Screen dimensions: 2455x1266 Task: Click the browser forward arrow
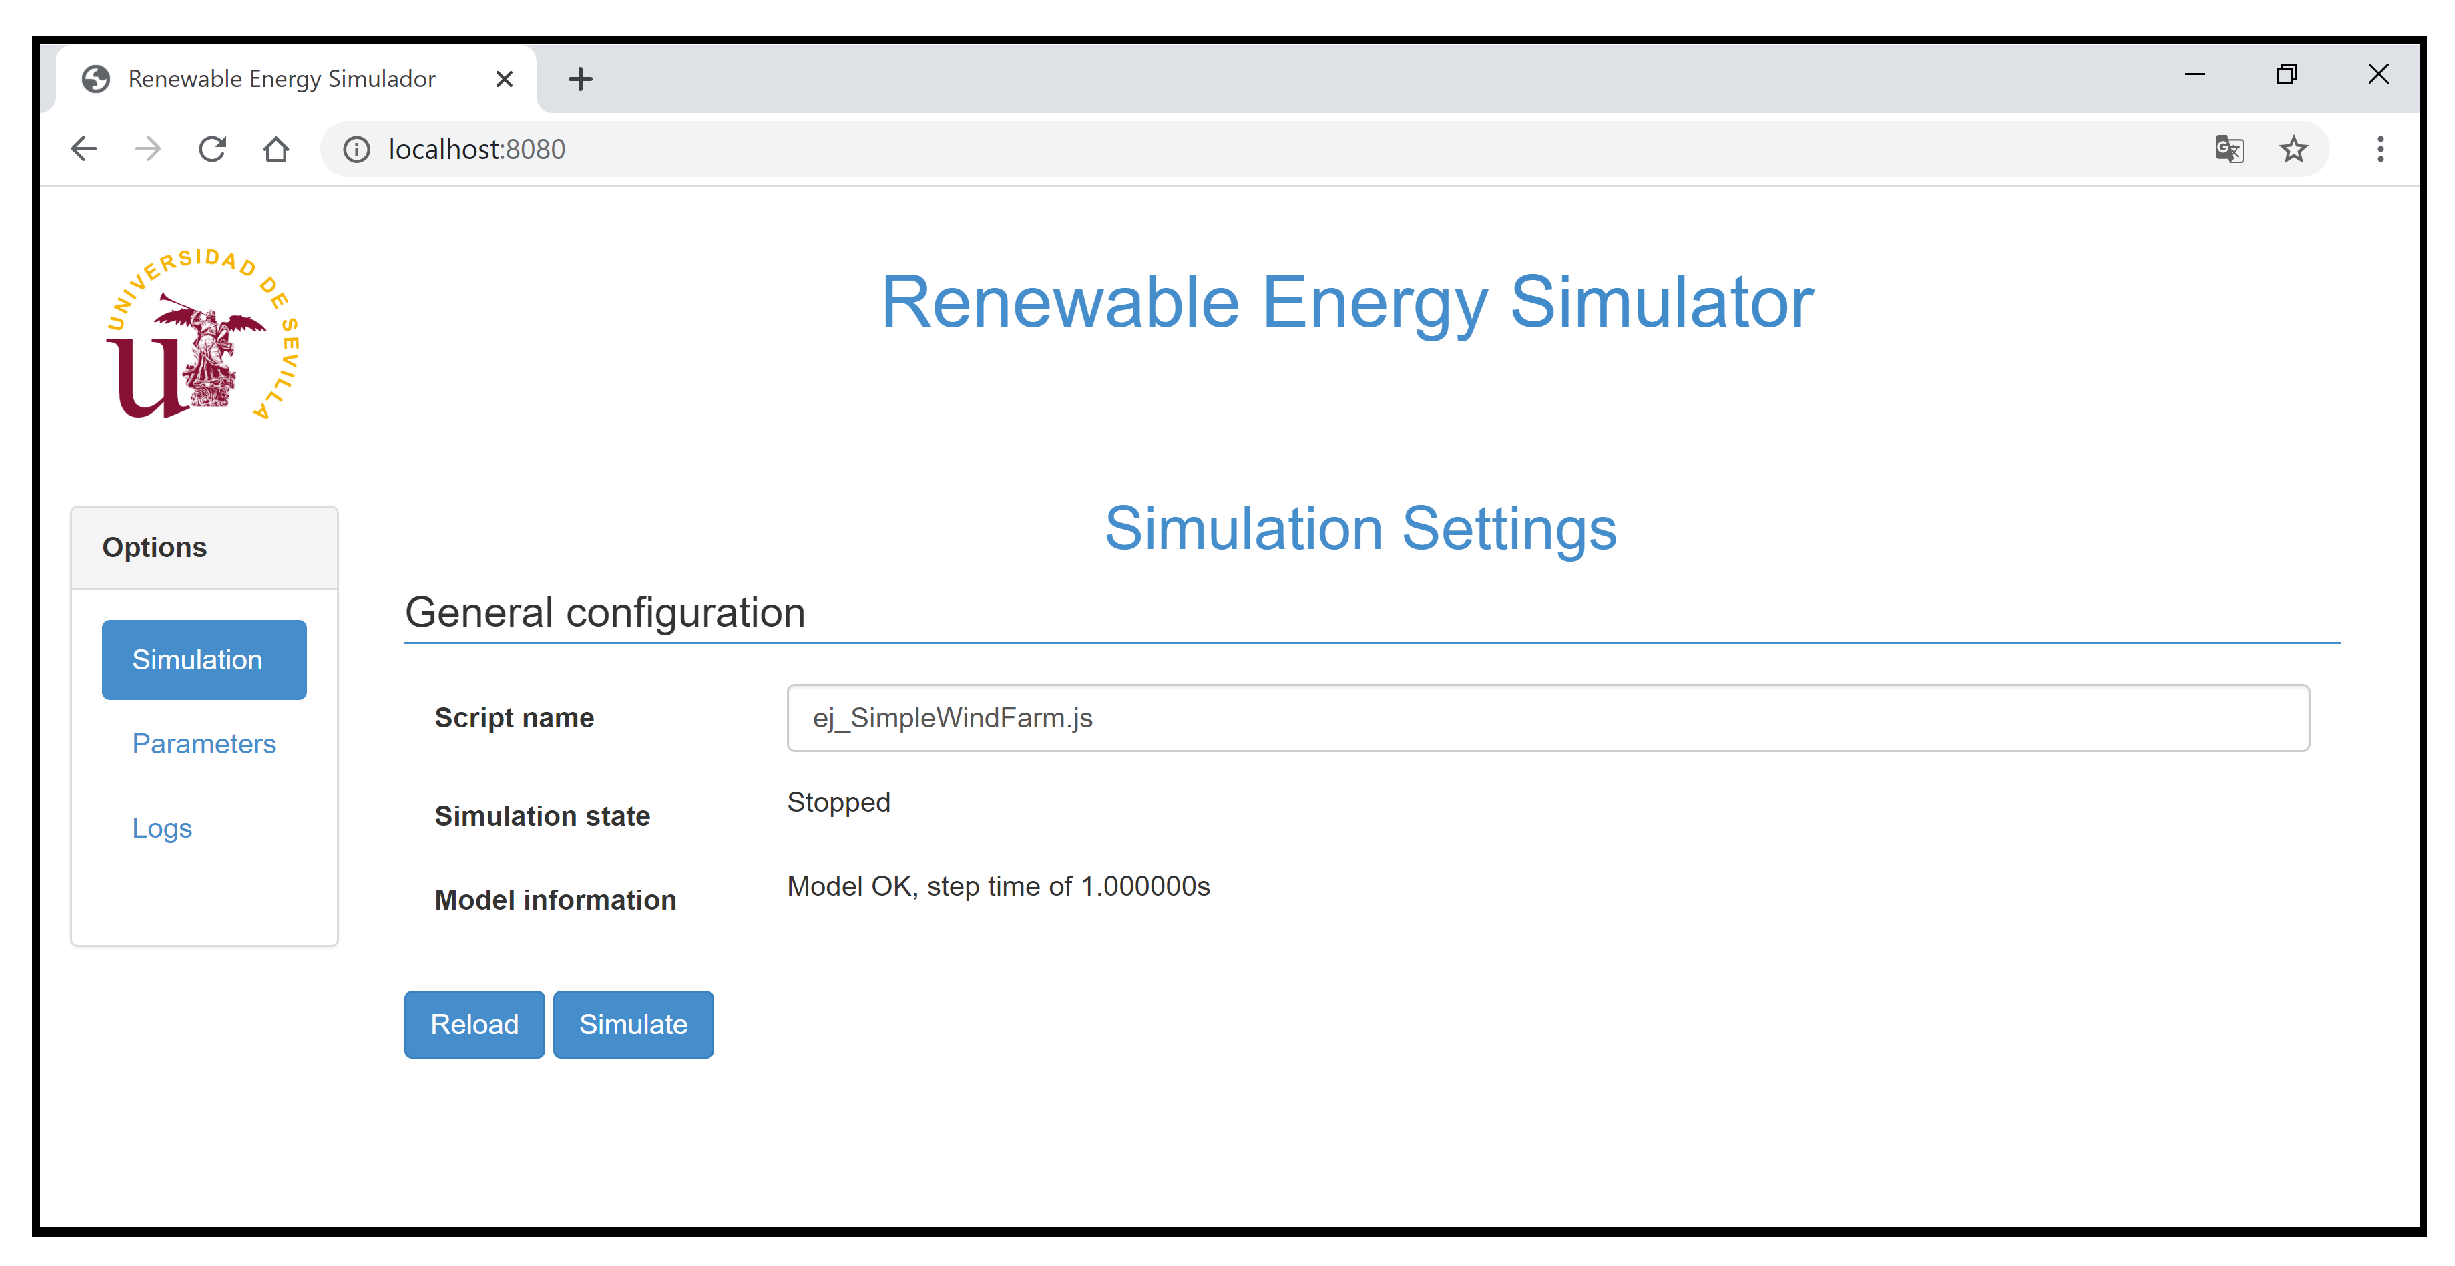point(148,149)
